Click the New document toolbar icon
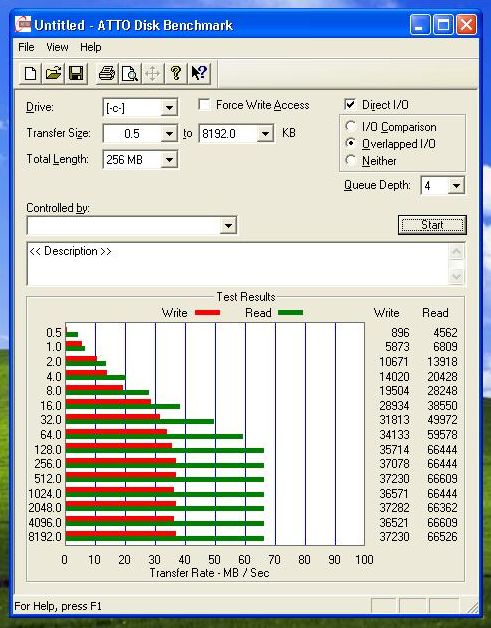 coord(30,73)
